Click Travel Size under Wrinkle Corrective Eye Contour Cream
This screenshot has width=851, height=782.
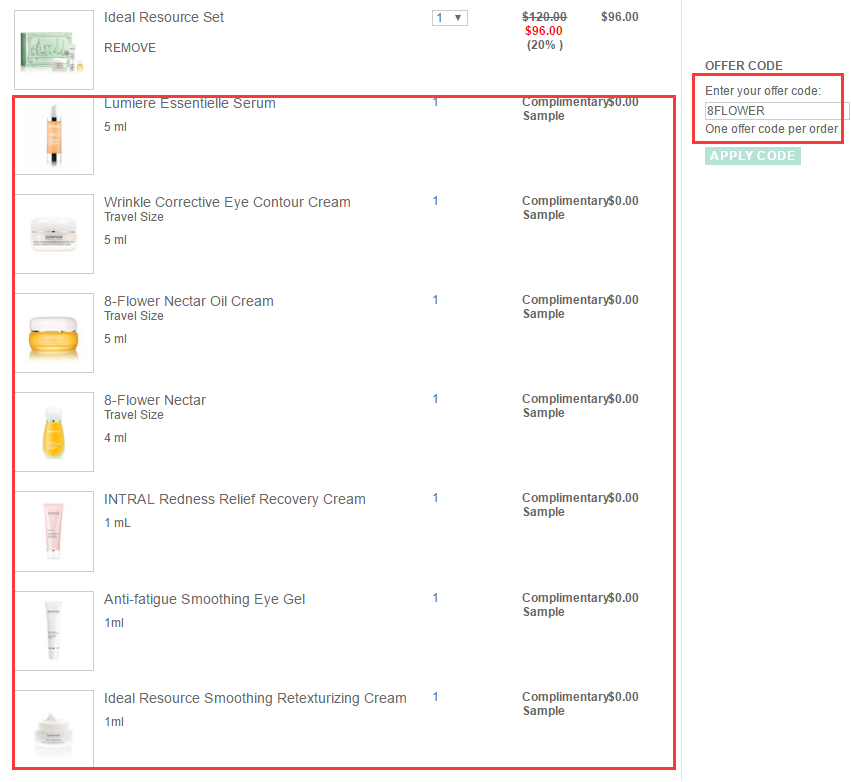tap(134, 217)
